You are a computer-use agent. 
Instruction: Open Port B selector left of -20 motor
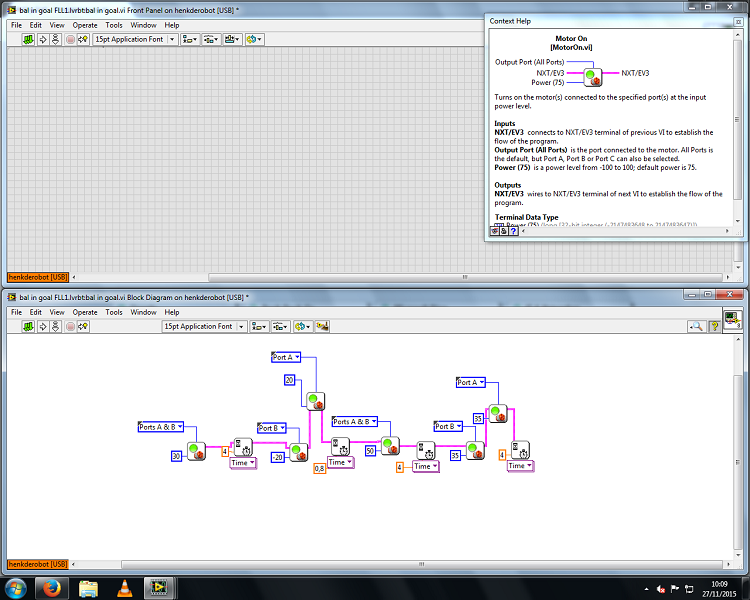[272, 428]
